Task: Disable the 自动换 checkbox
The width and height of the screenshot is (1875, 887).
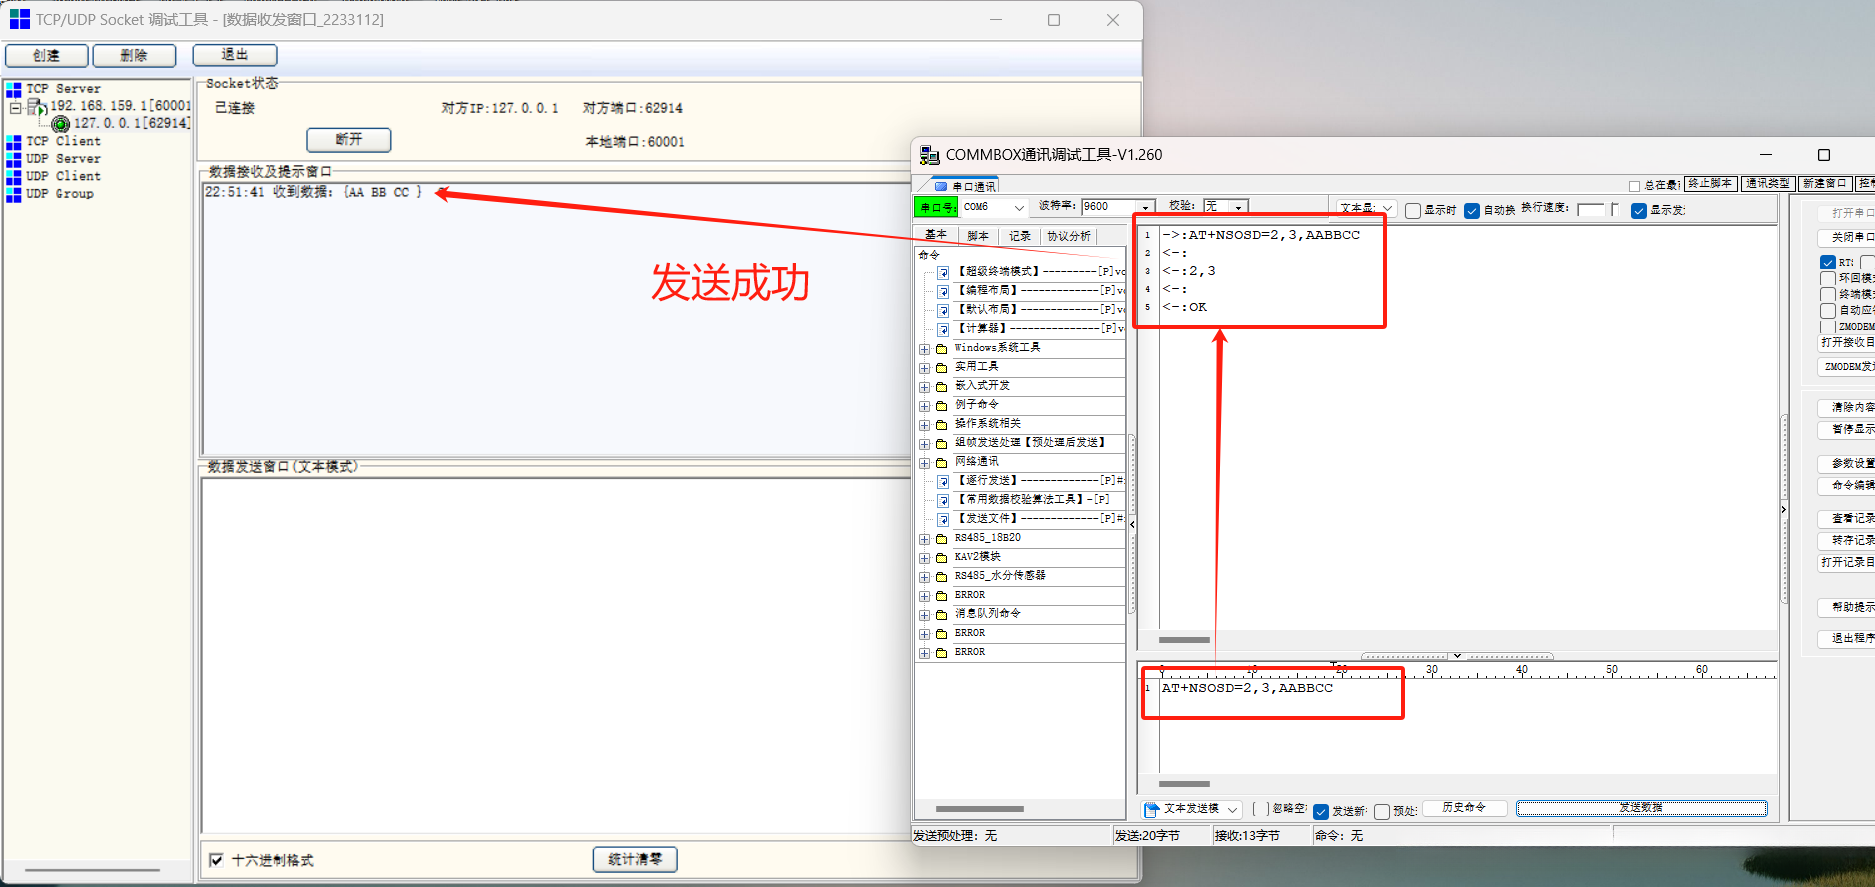Action: coord(1472,210)
